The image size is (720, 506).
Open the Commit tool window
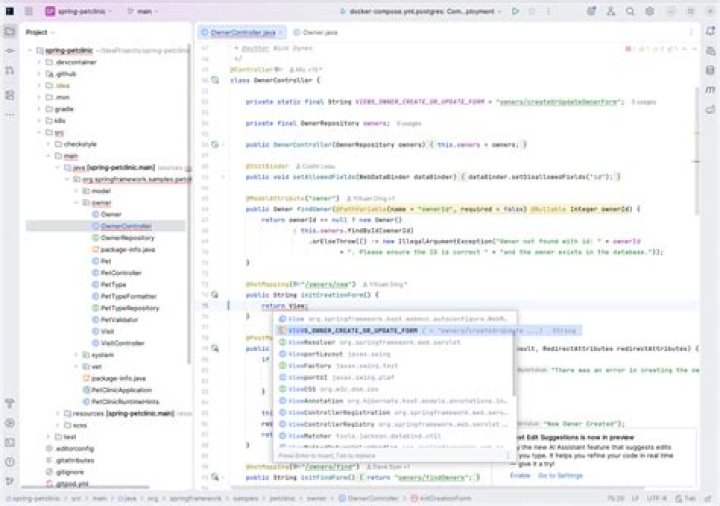pos(10,51)
